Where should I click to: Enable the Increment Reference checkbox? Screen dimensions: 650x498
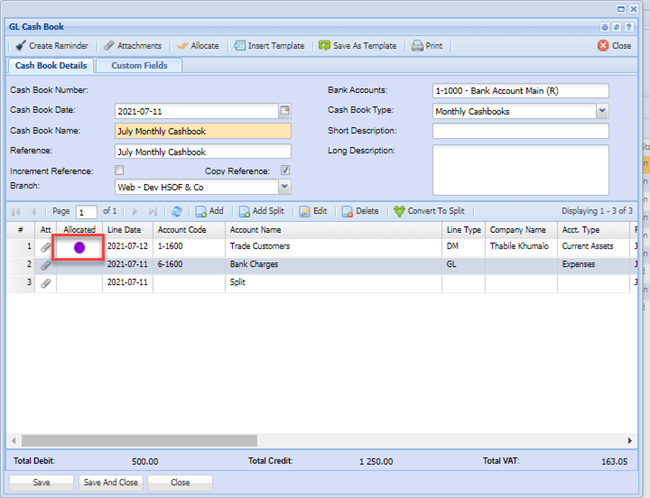tap(120, 171)
